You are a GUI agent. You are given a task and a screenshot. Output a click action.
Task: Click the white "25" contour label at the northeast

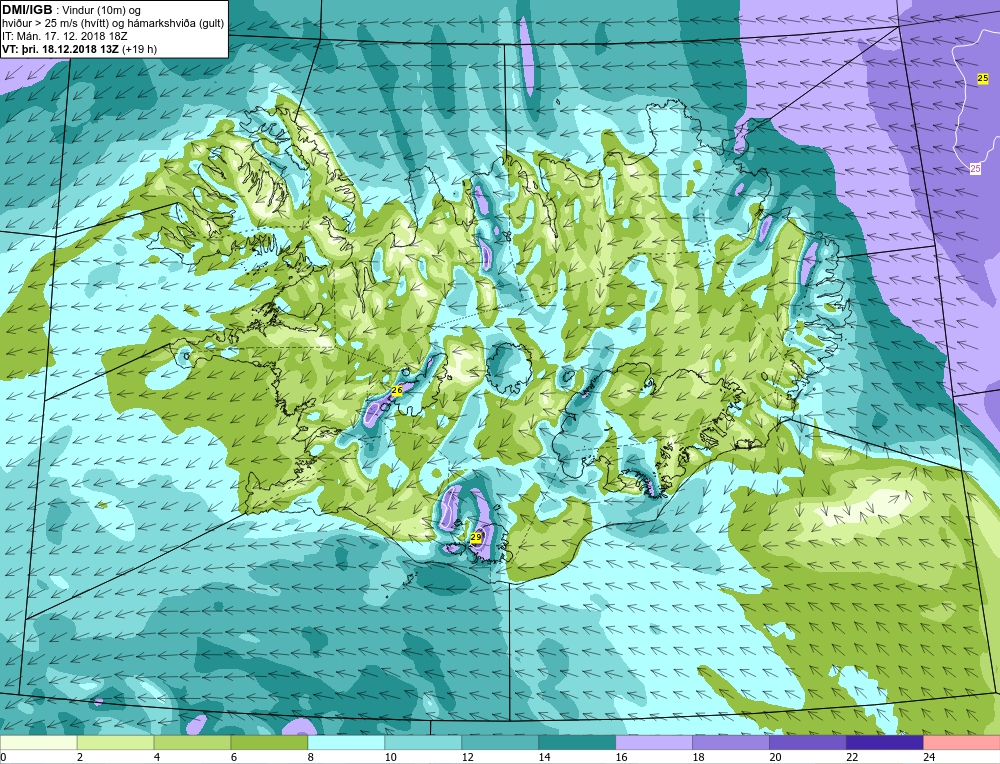[975, 168]
